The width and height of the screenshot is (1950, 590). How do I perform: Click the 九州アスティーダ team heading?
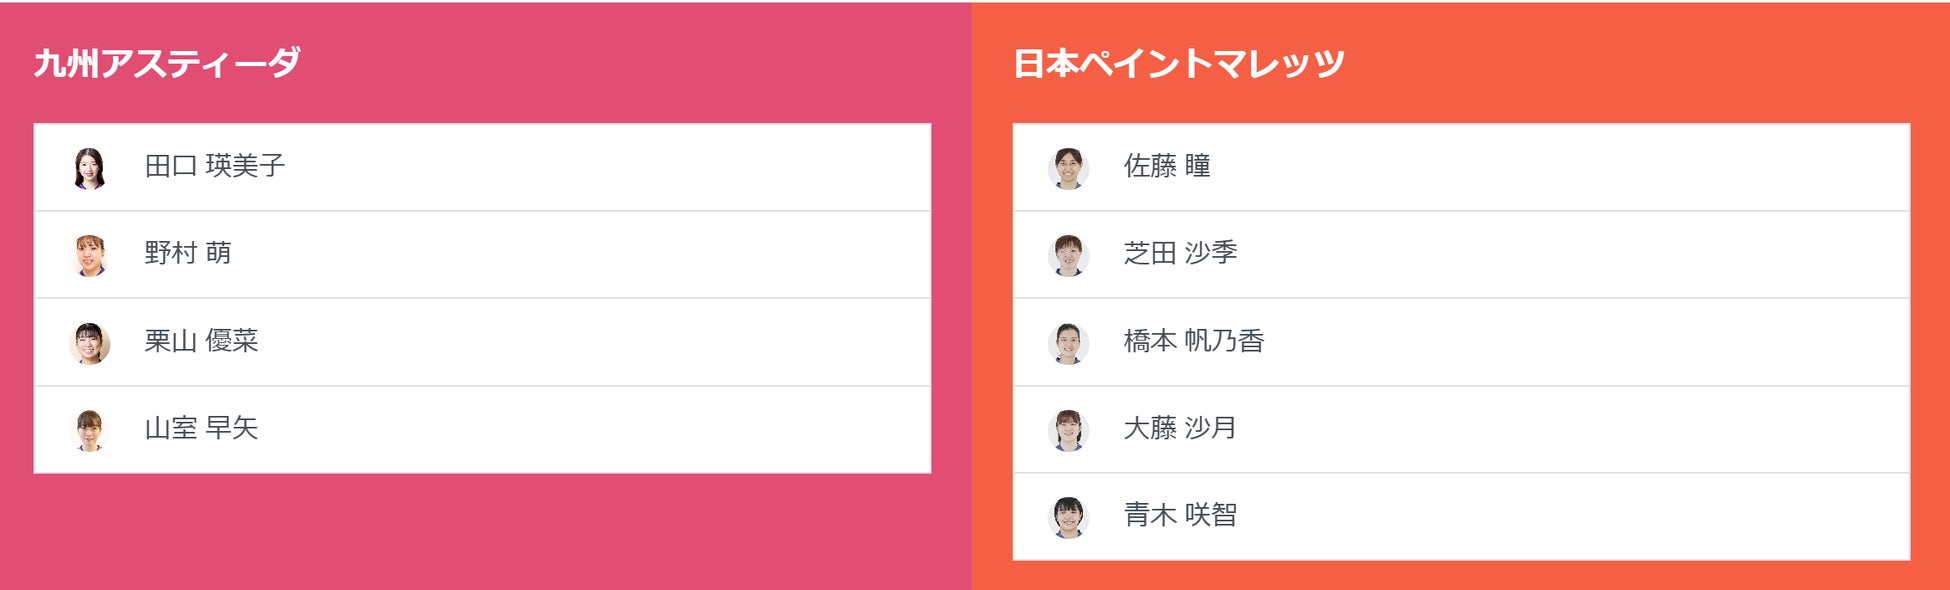tap(167, 63)
